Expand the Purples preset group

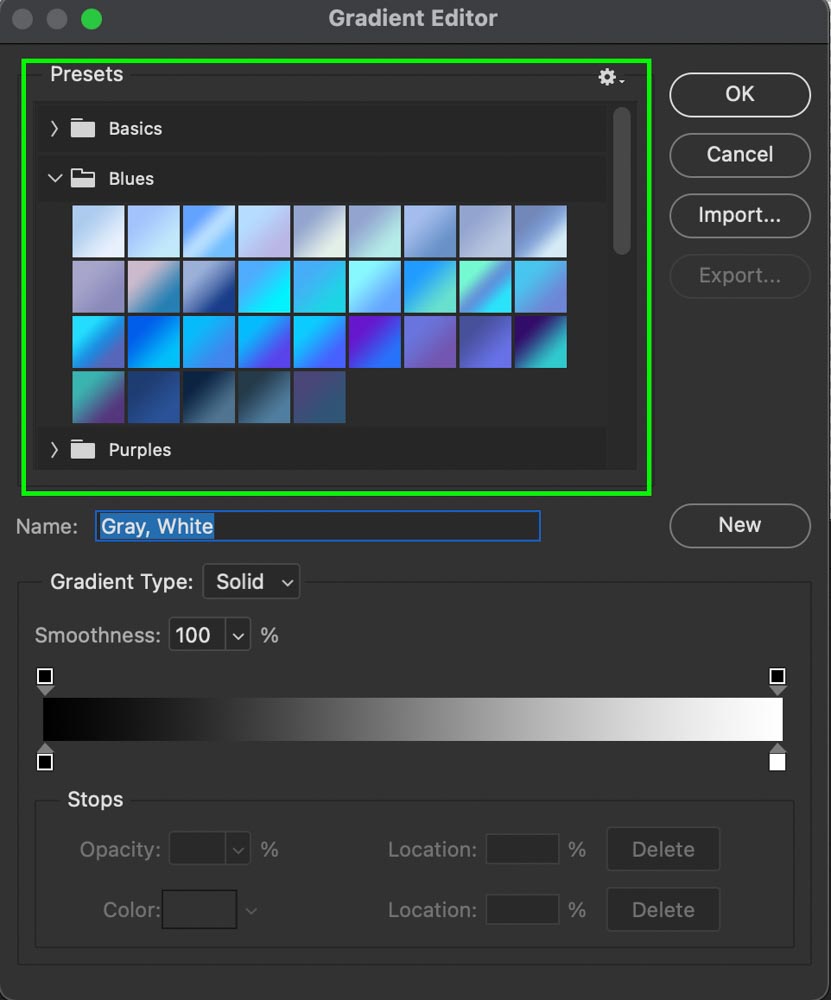coord(54,450)
